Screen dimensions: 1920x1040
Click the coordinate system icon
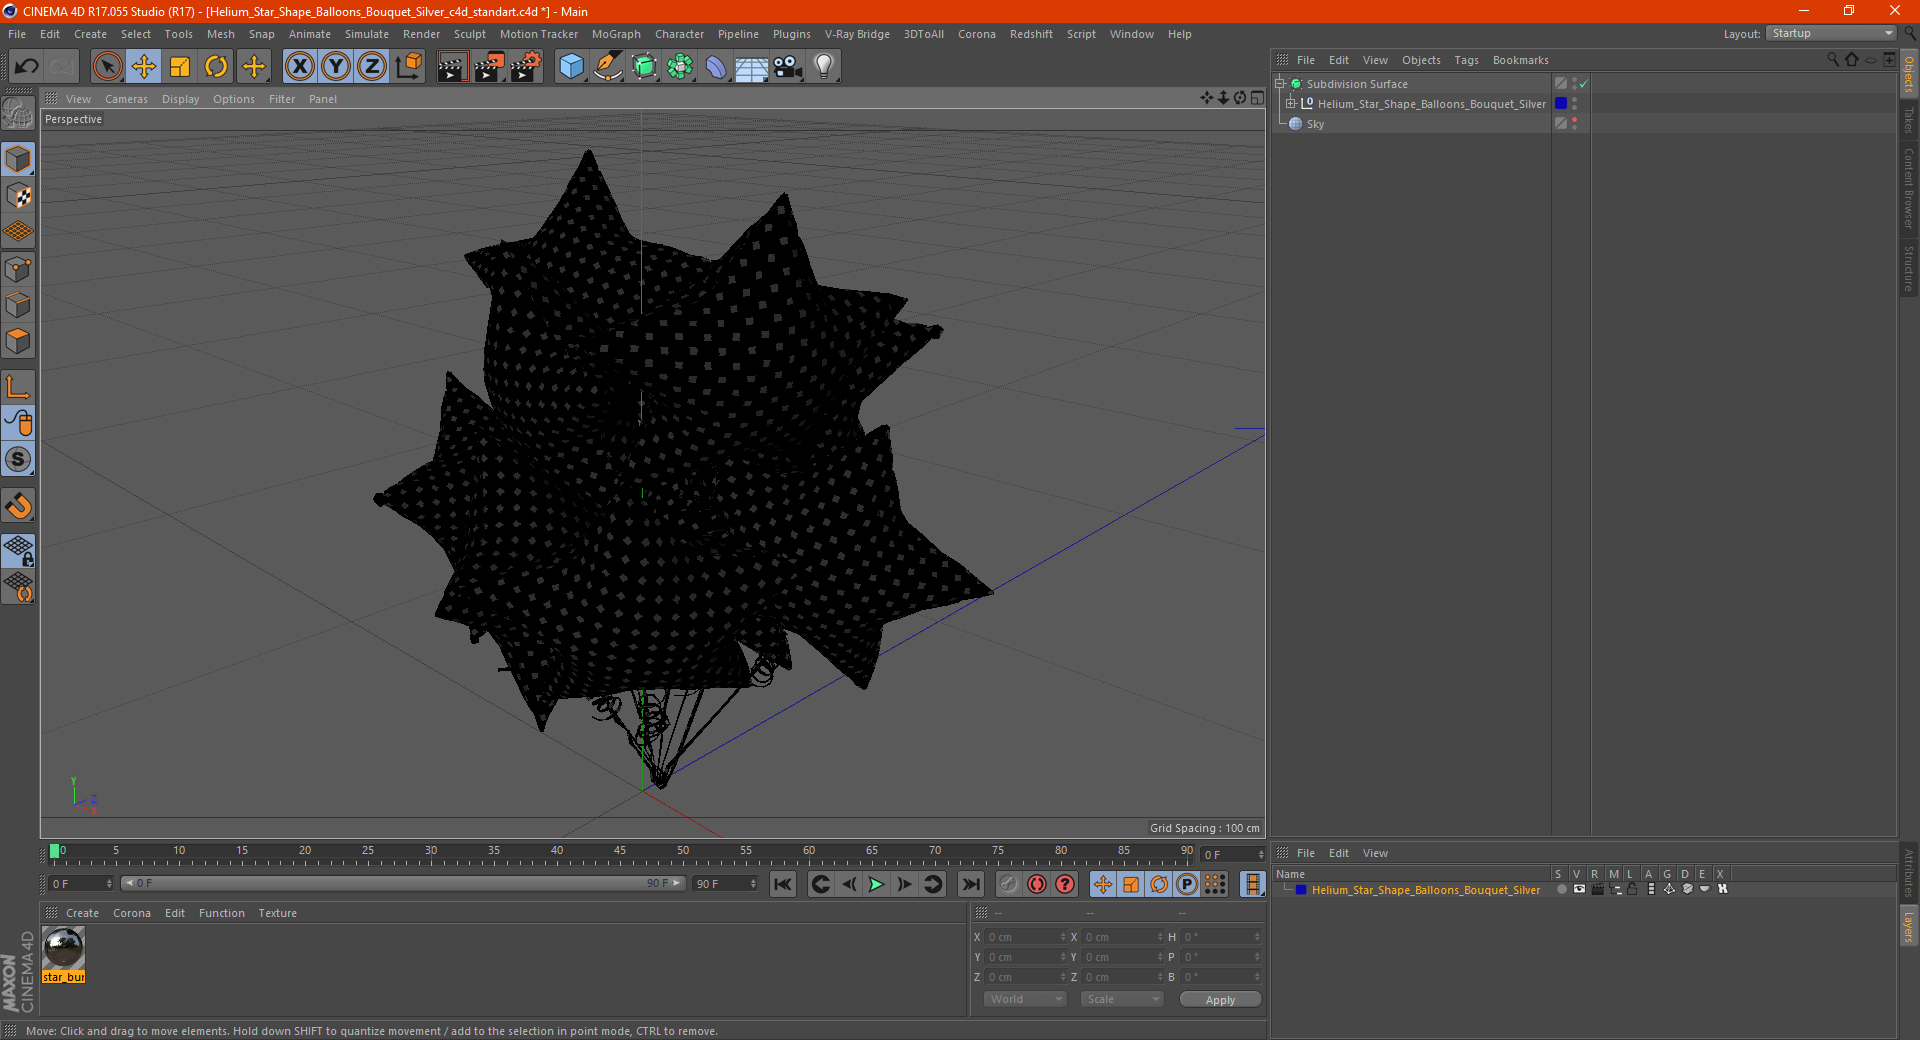point(409,67)
